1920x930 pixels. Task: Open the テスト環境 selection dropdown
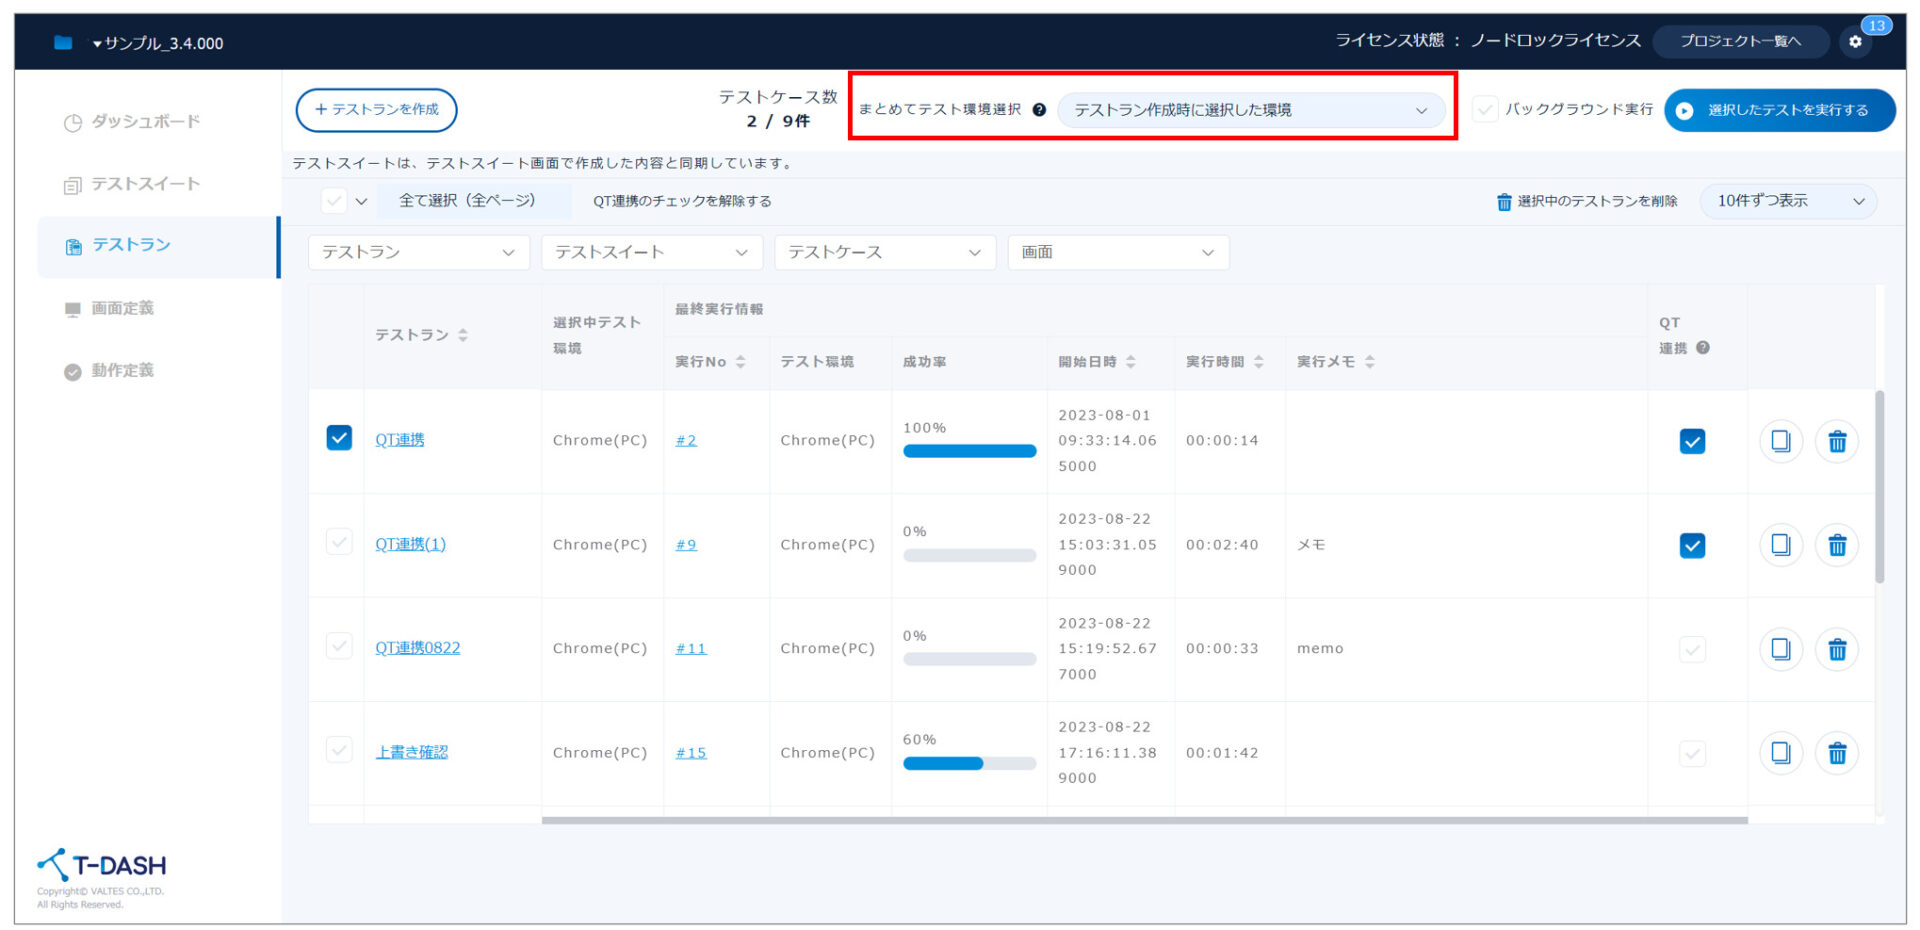(x=1250, y=110)
